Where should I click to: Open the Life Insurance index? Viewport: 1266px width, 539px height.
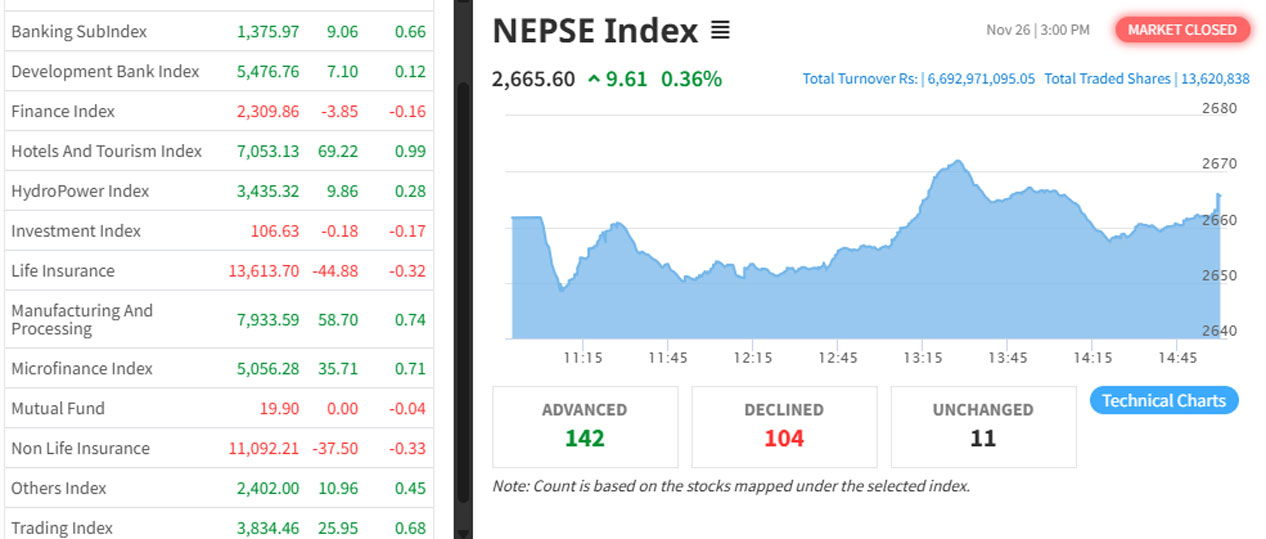pyautogui.click(x=63, y=271)
